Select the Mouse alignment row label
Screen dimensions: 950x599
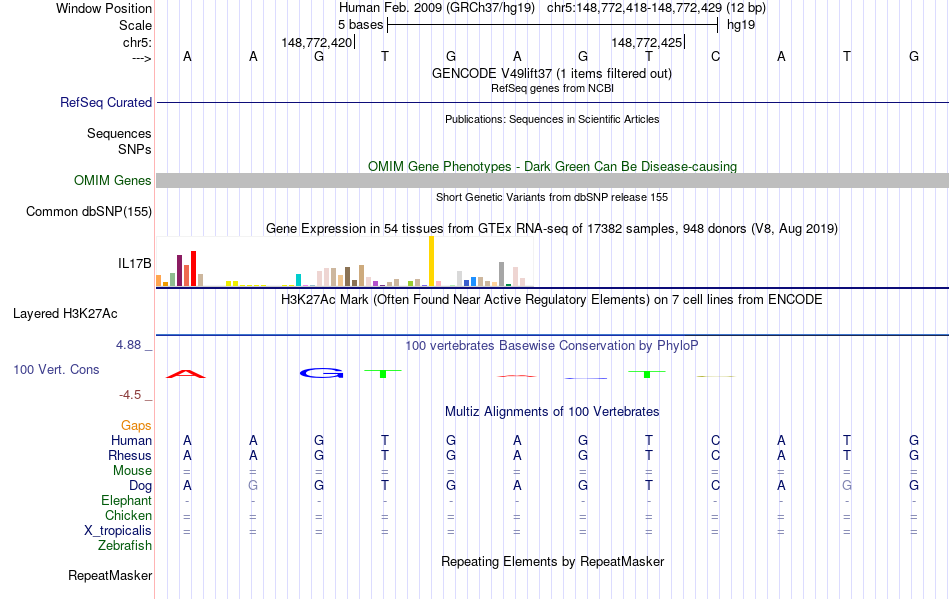[132, 471]
